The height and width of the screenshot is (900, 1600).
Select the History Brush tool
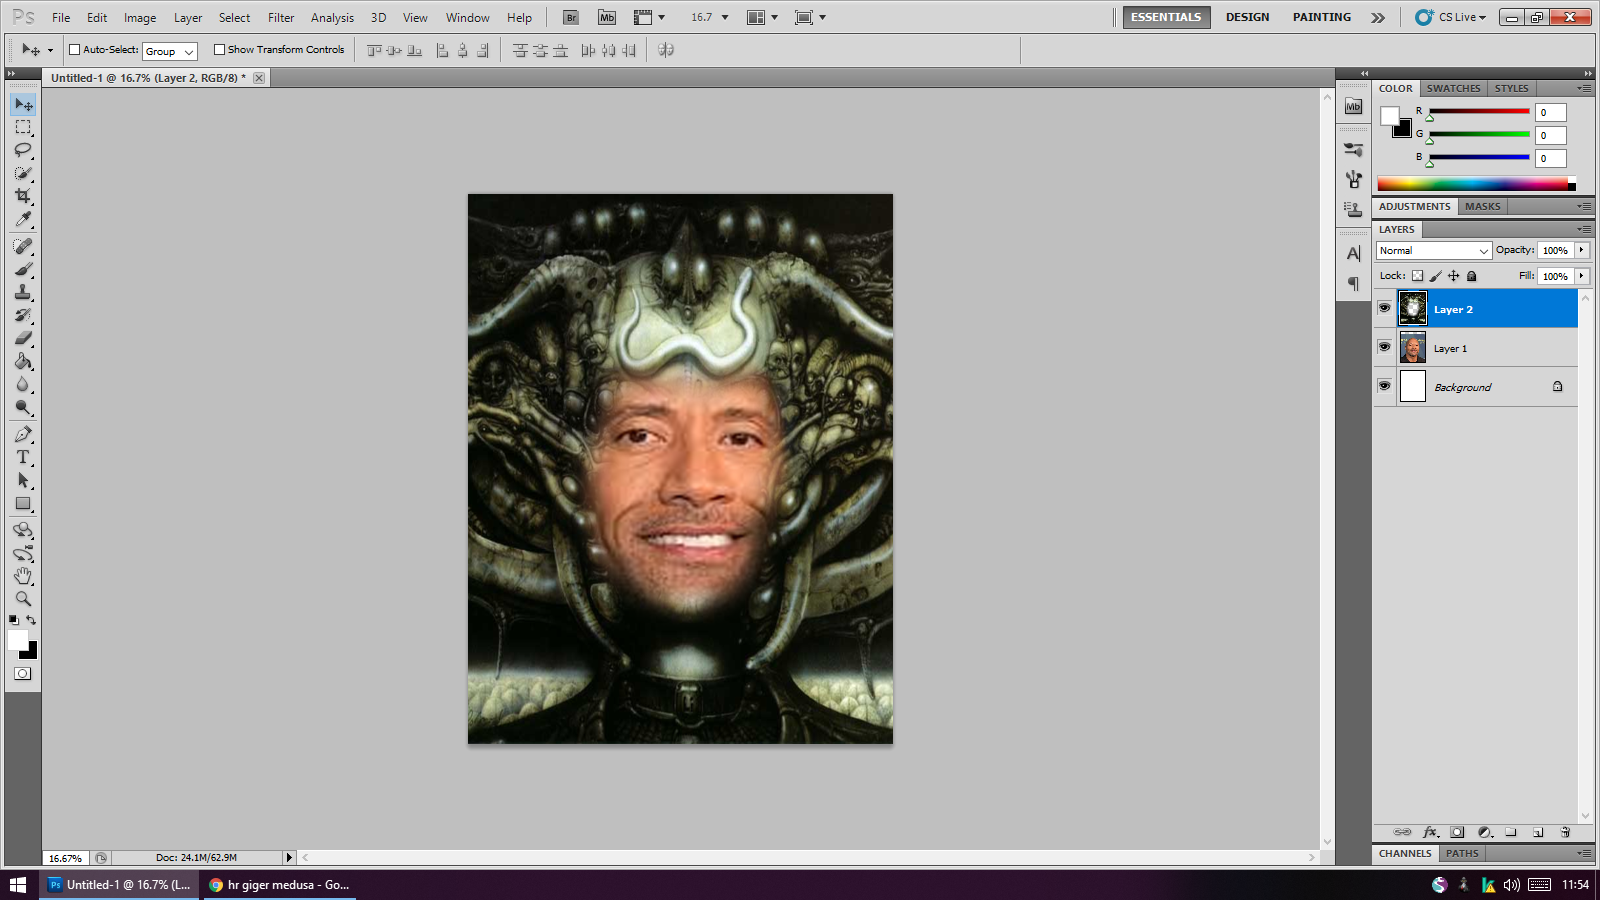click(x=23, y=315)
